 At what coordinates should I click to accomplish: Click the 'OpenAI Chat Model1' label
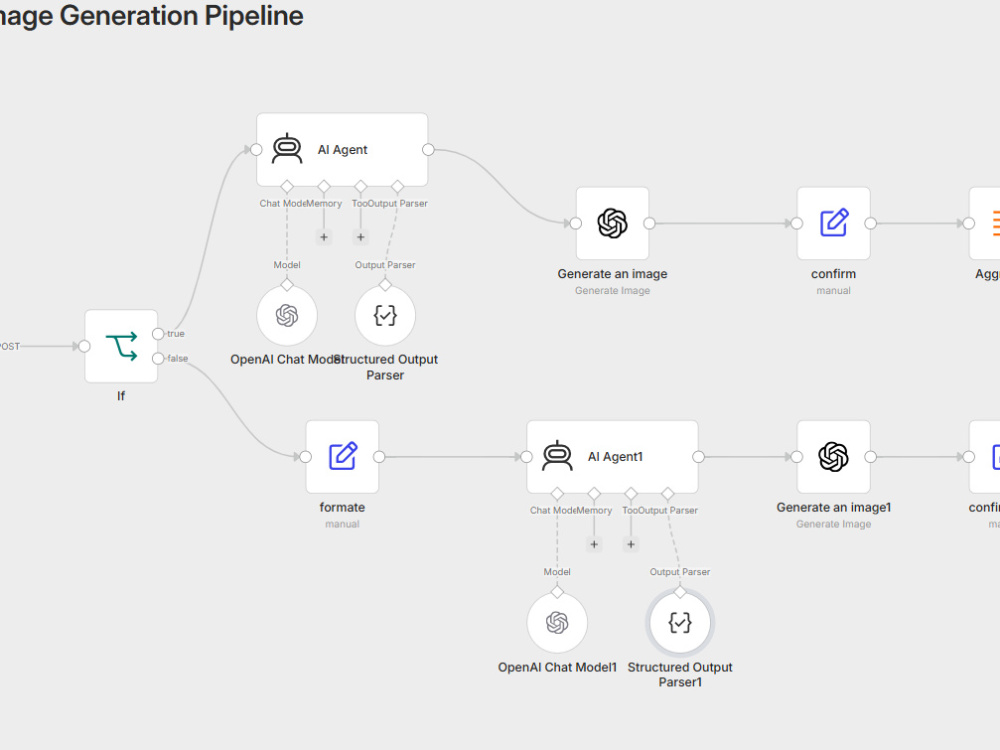click(x=557, y=667)
